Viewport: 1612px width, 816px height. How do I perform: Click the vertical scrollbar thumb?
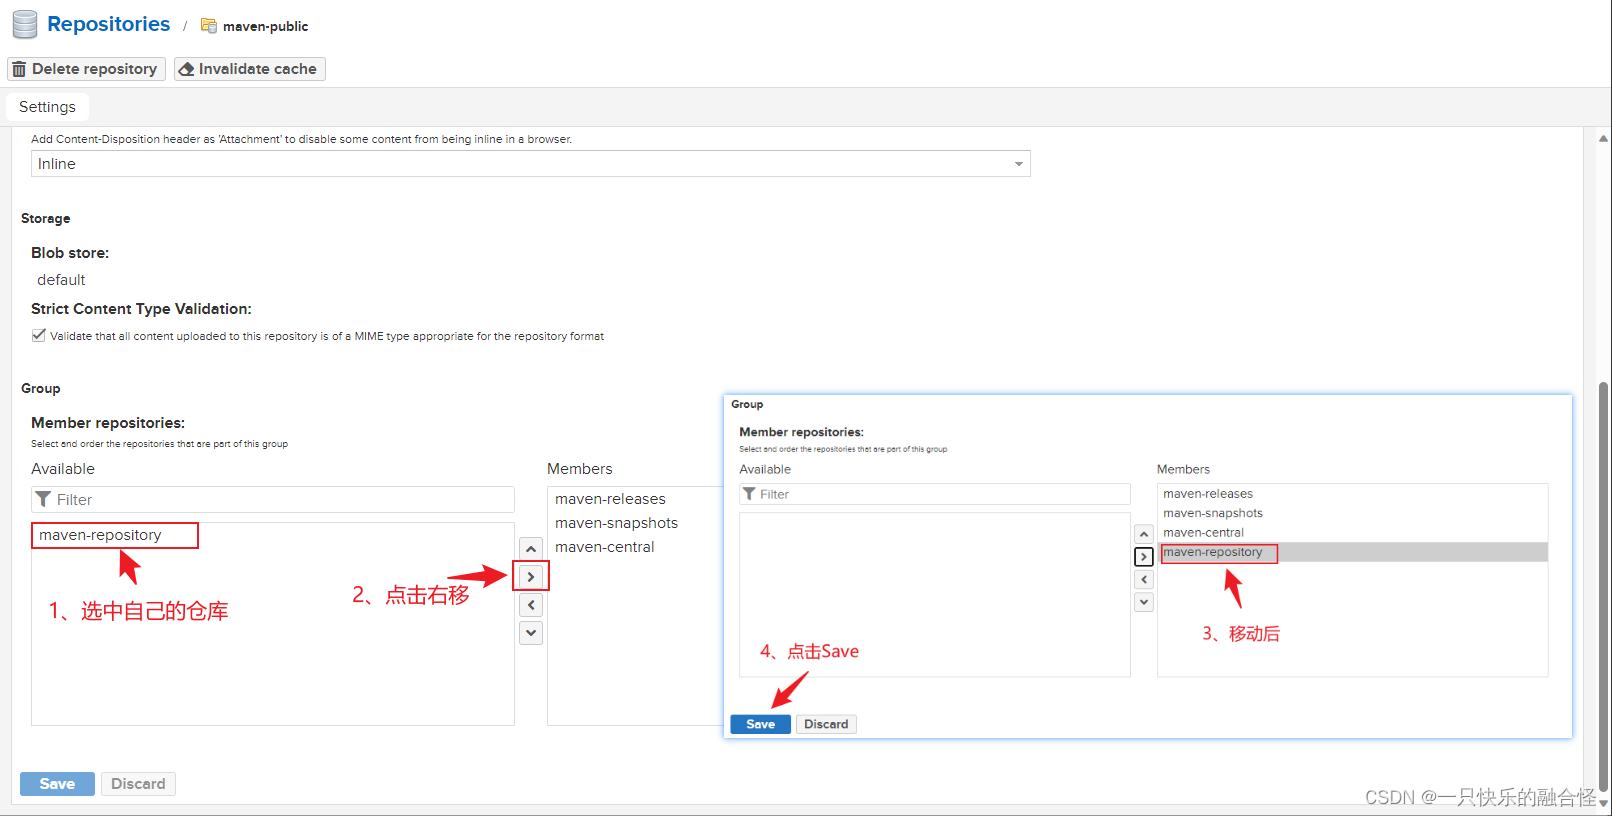(1604, 585)
